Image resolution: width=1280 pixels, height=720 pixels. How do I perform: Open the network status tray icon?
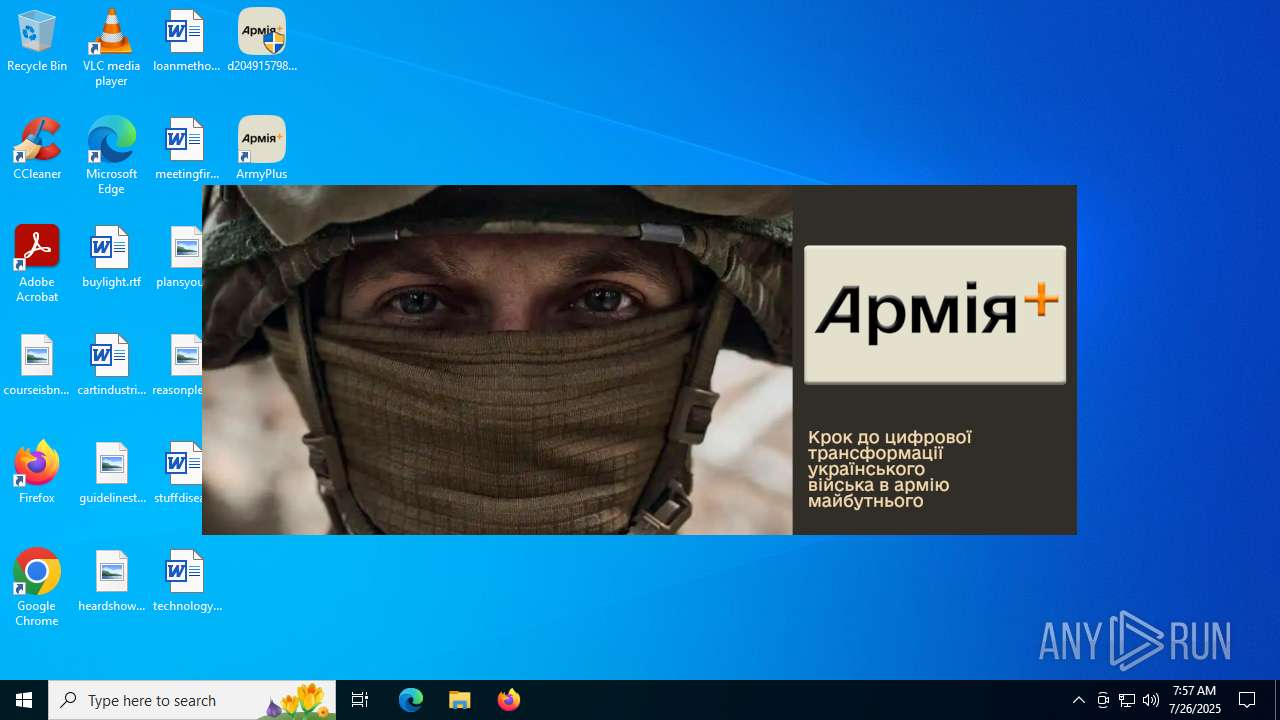[1127, 700]
